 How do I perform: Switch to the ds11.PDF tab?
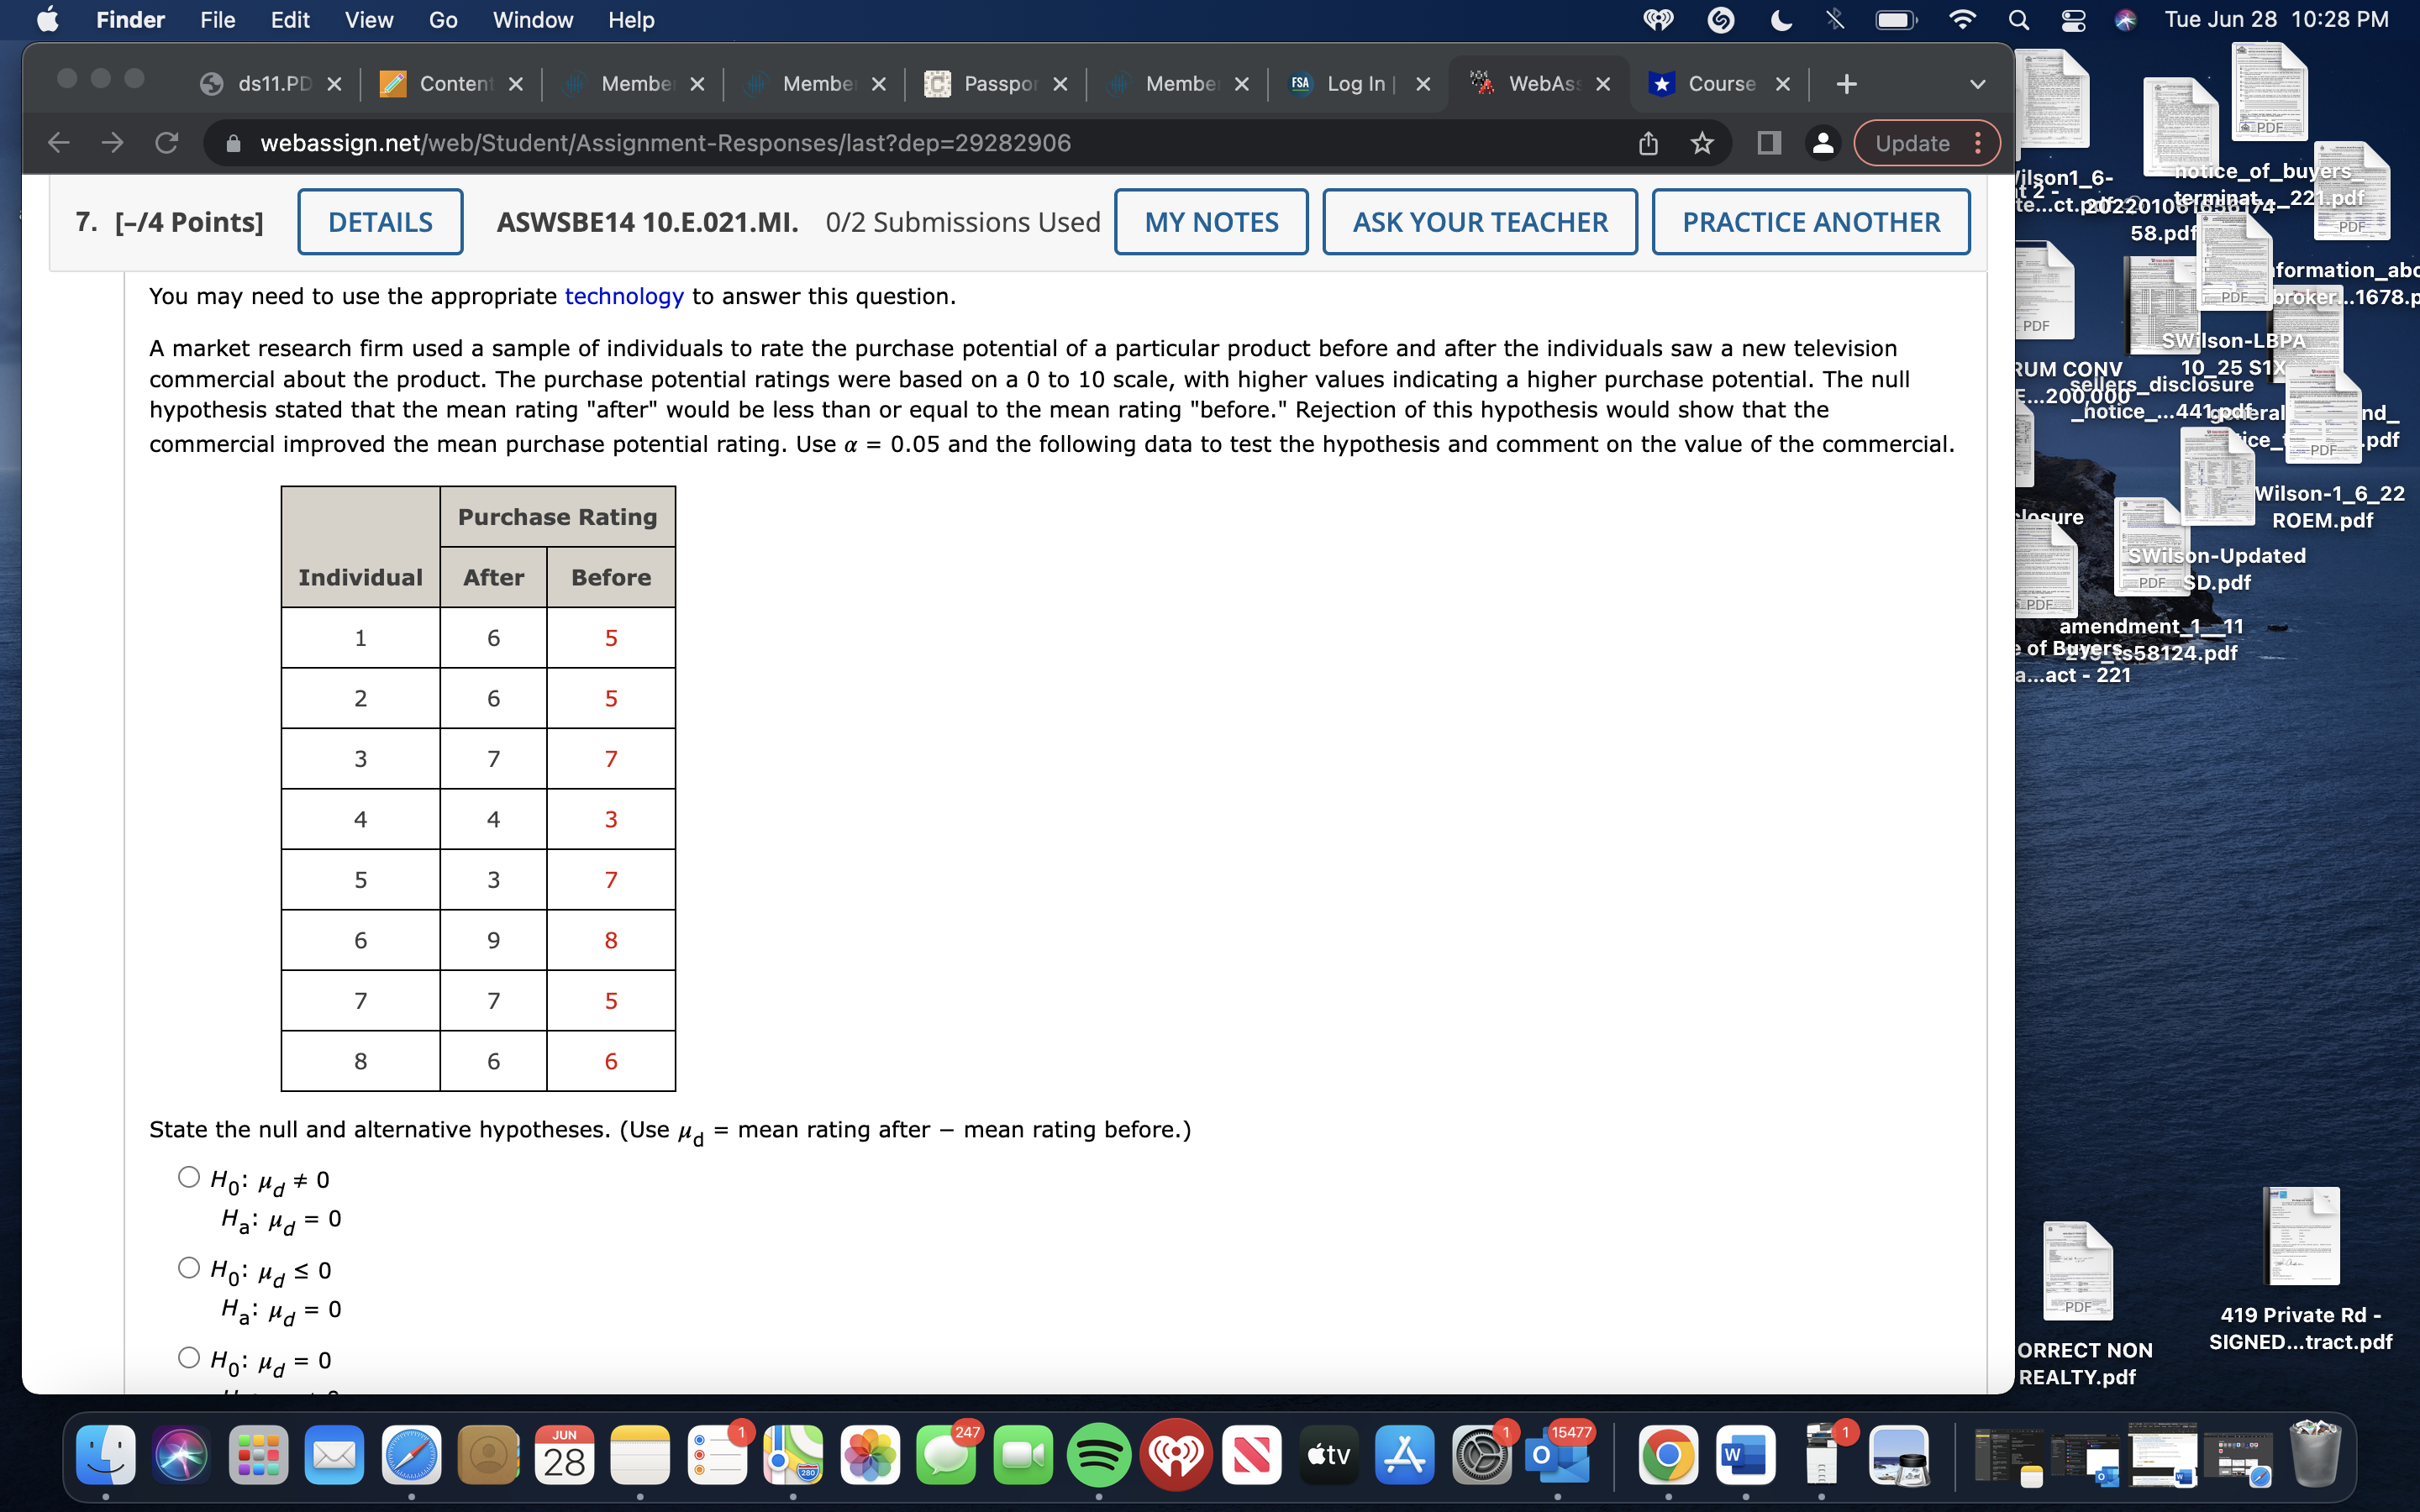tap(272, 84)
